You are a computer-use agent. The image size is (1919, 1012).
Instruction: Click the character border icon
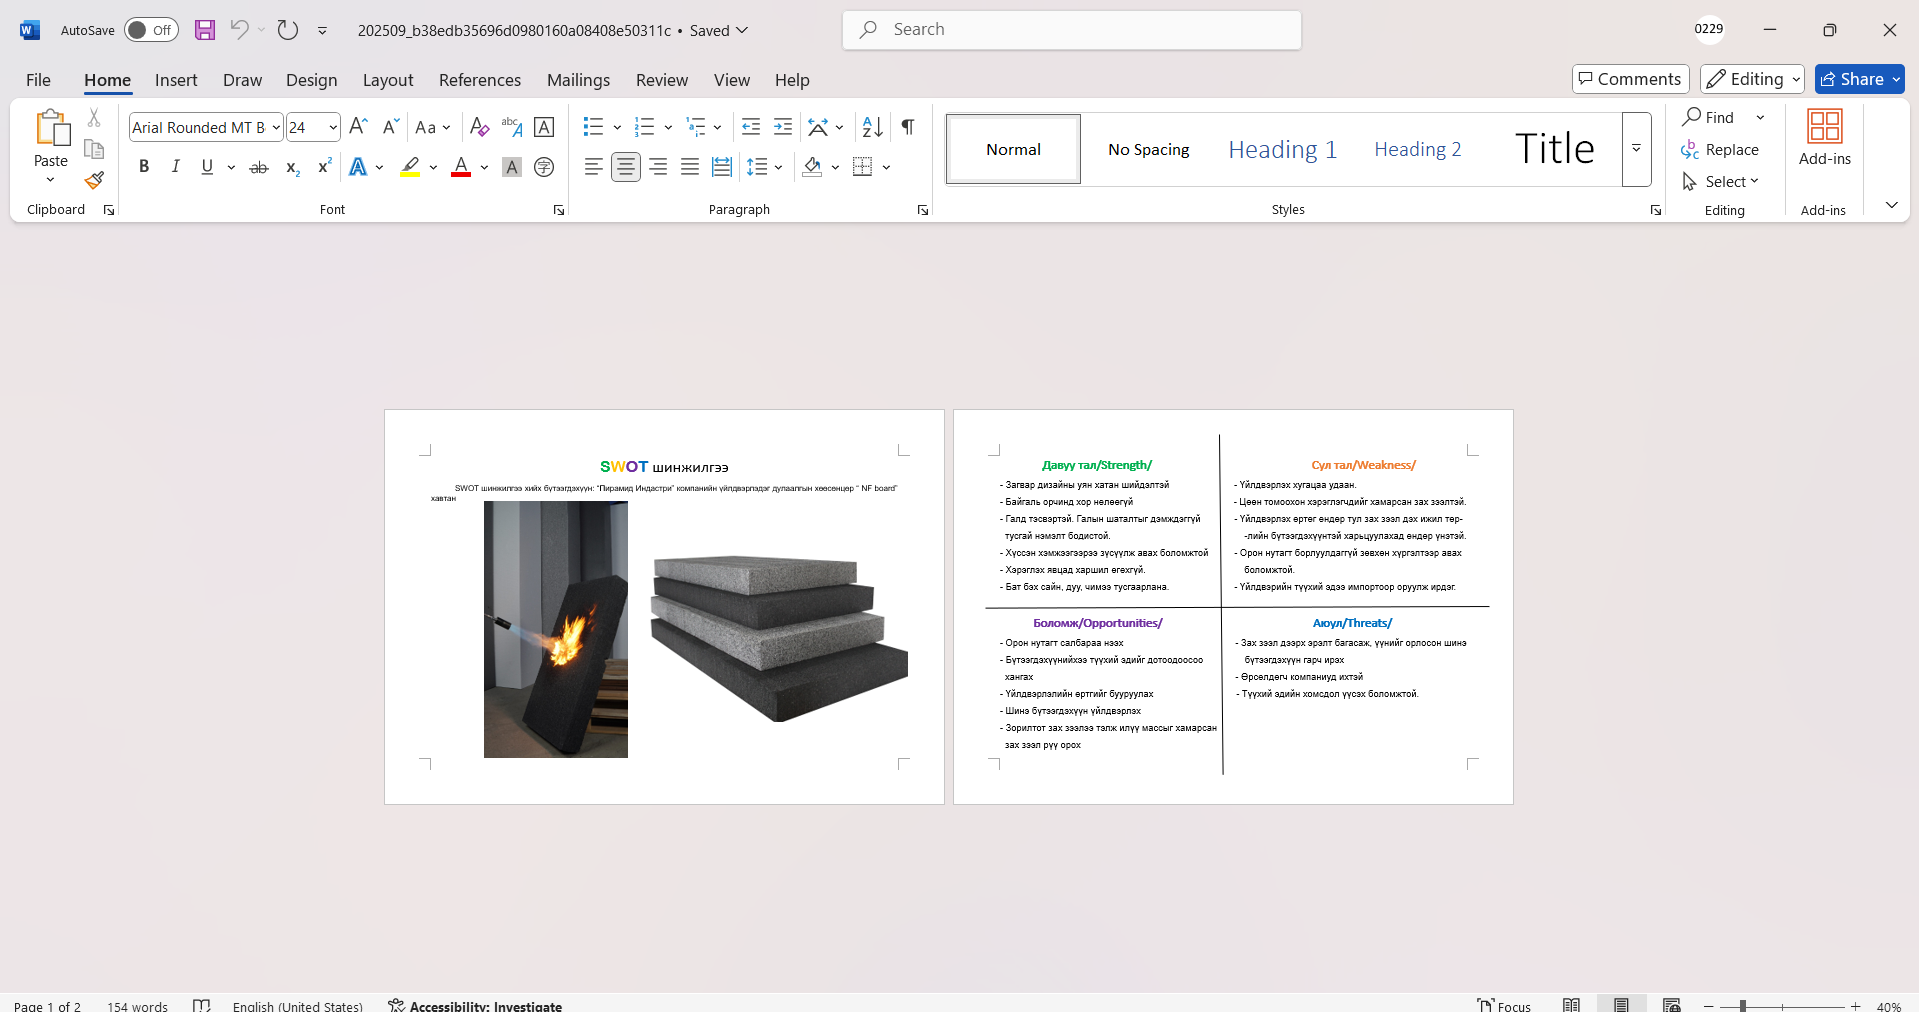click(544, 127)
